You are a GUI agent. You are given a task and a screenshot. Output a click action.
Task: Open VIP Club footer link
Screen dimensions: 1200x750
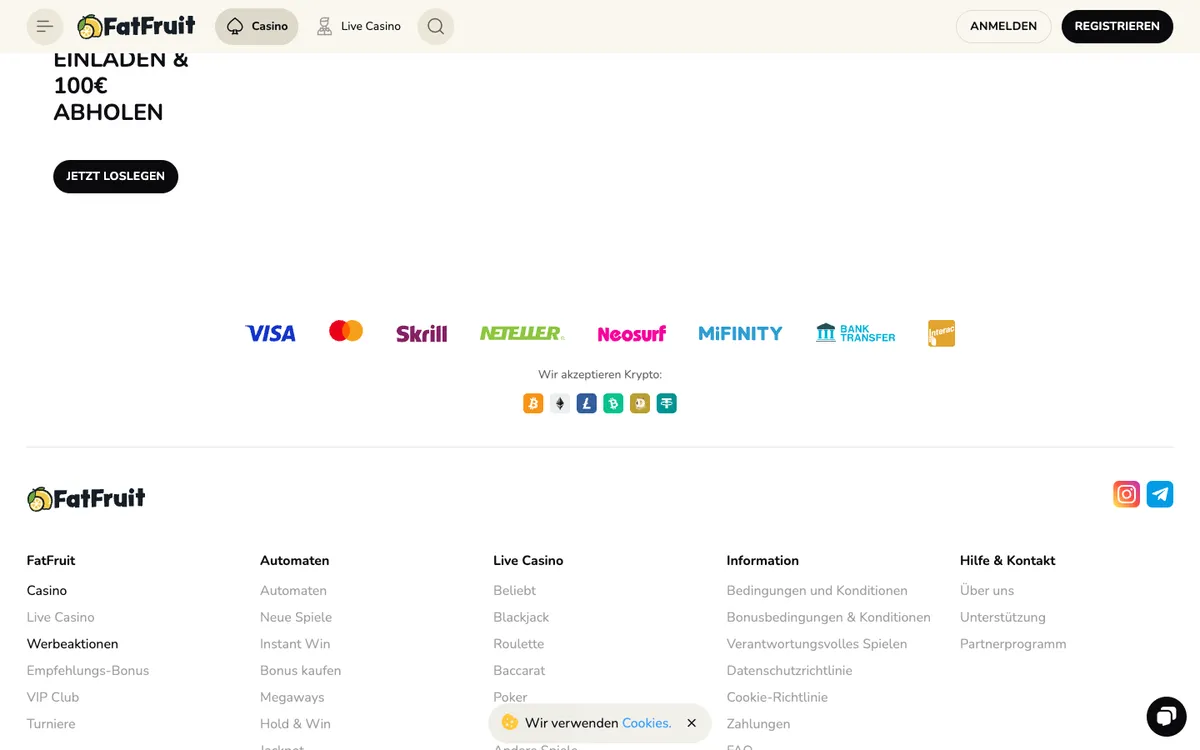(x=53, y=697)
